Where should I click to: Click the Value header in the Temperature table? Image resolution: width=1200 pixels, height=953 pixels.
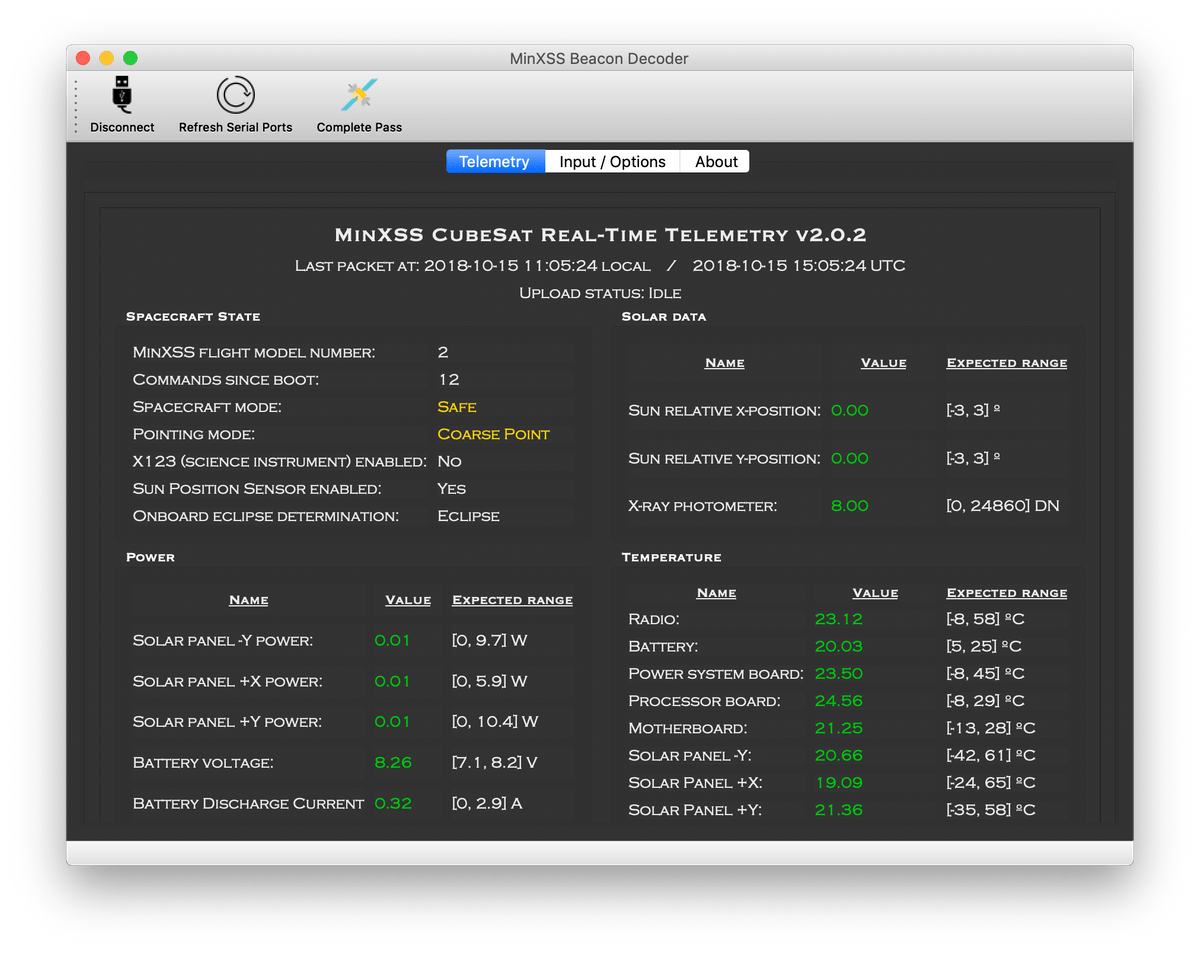pos(875,593)
